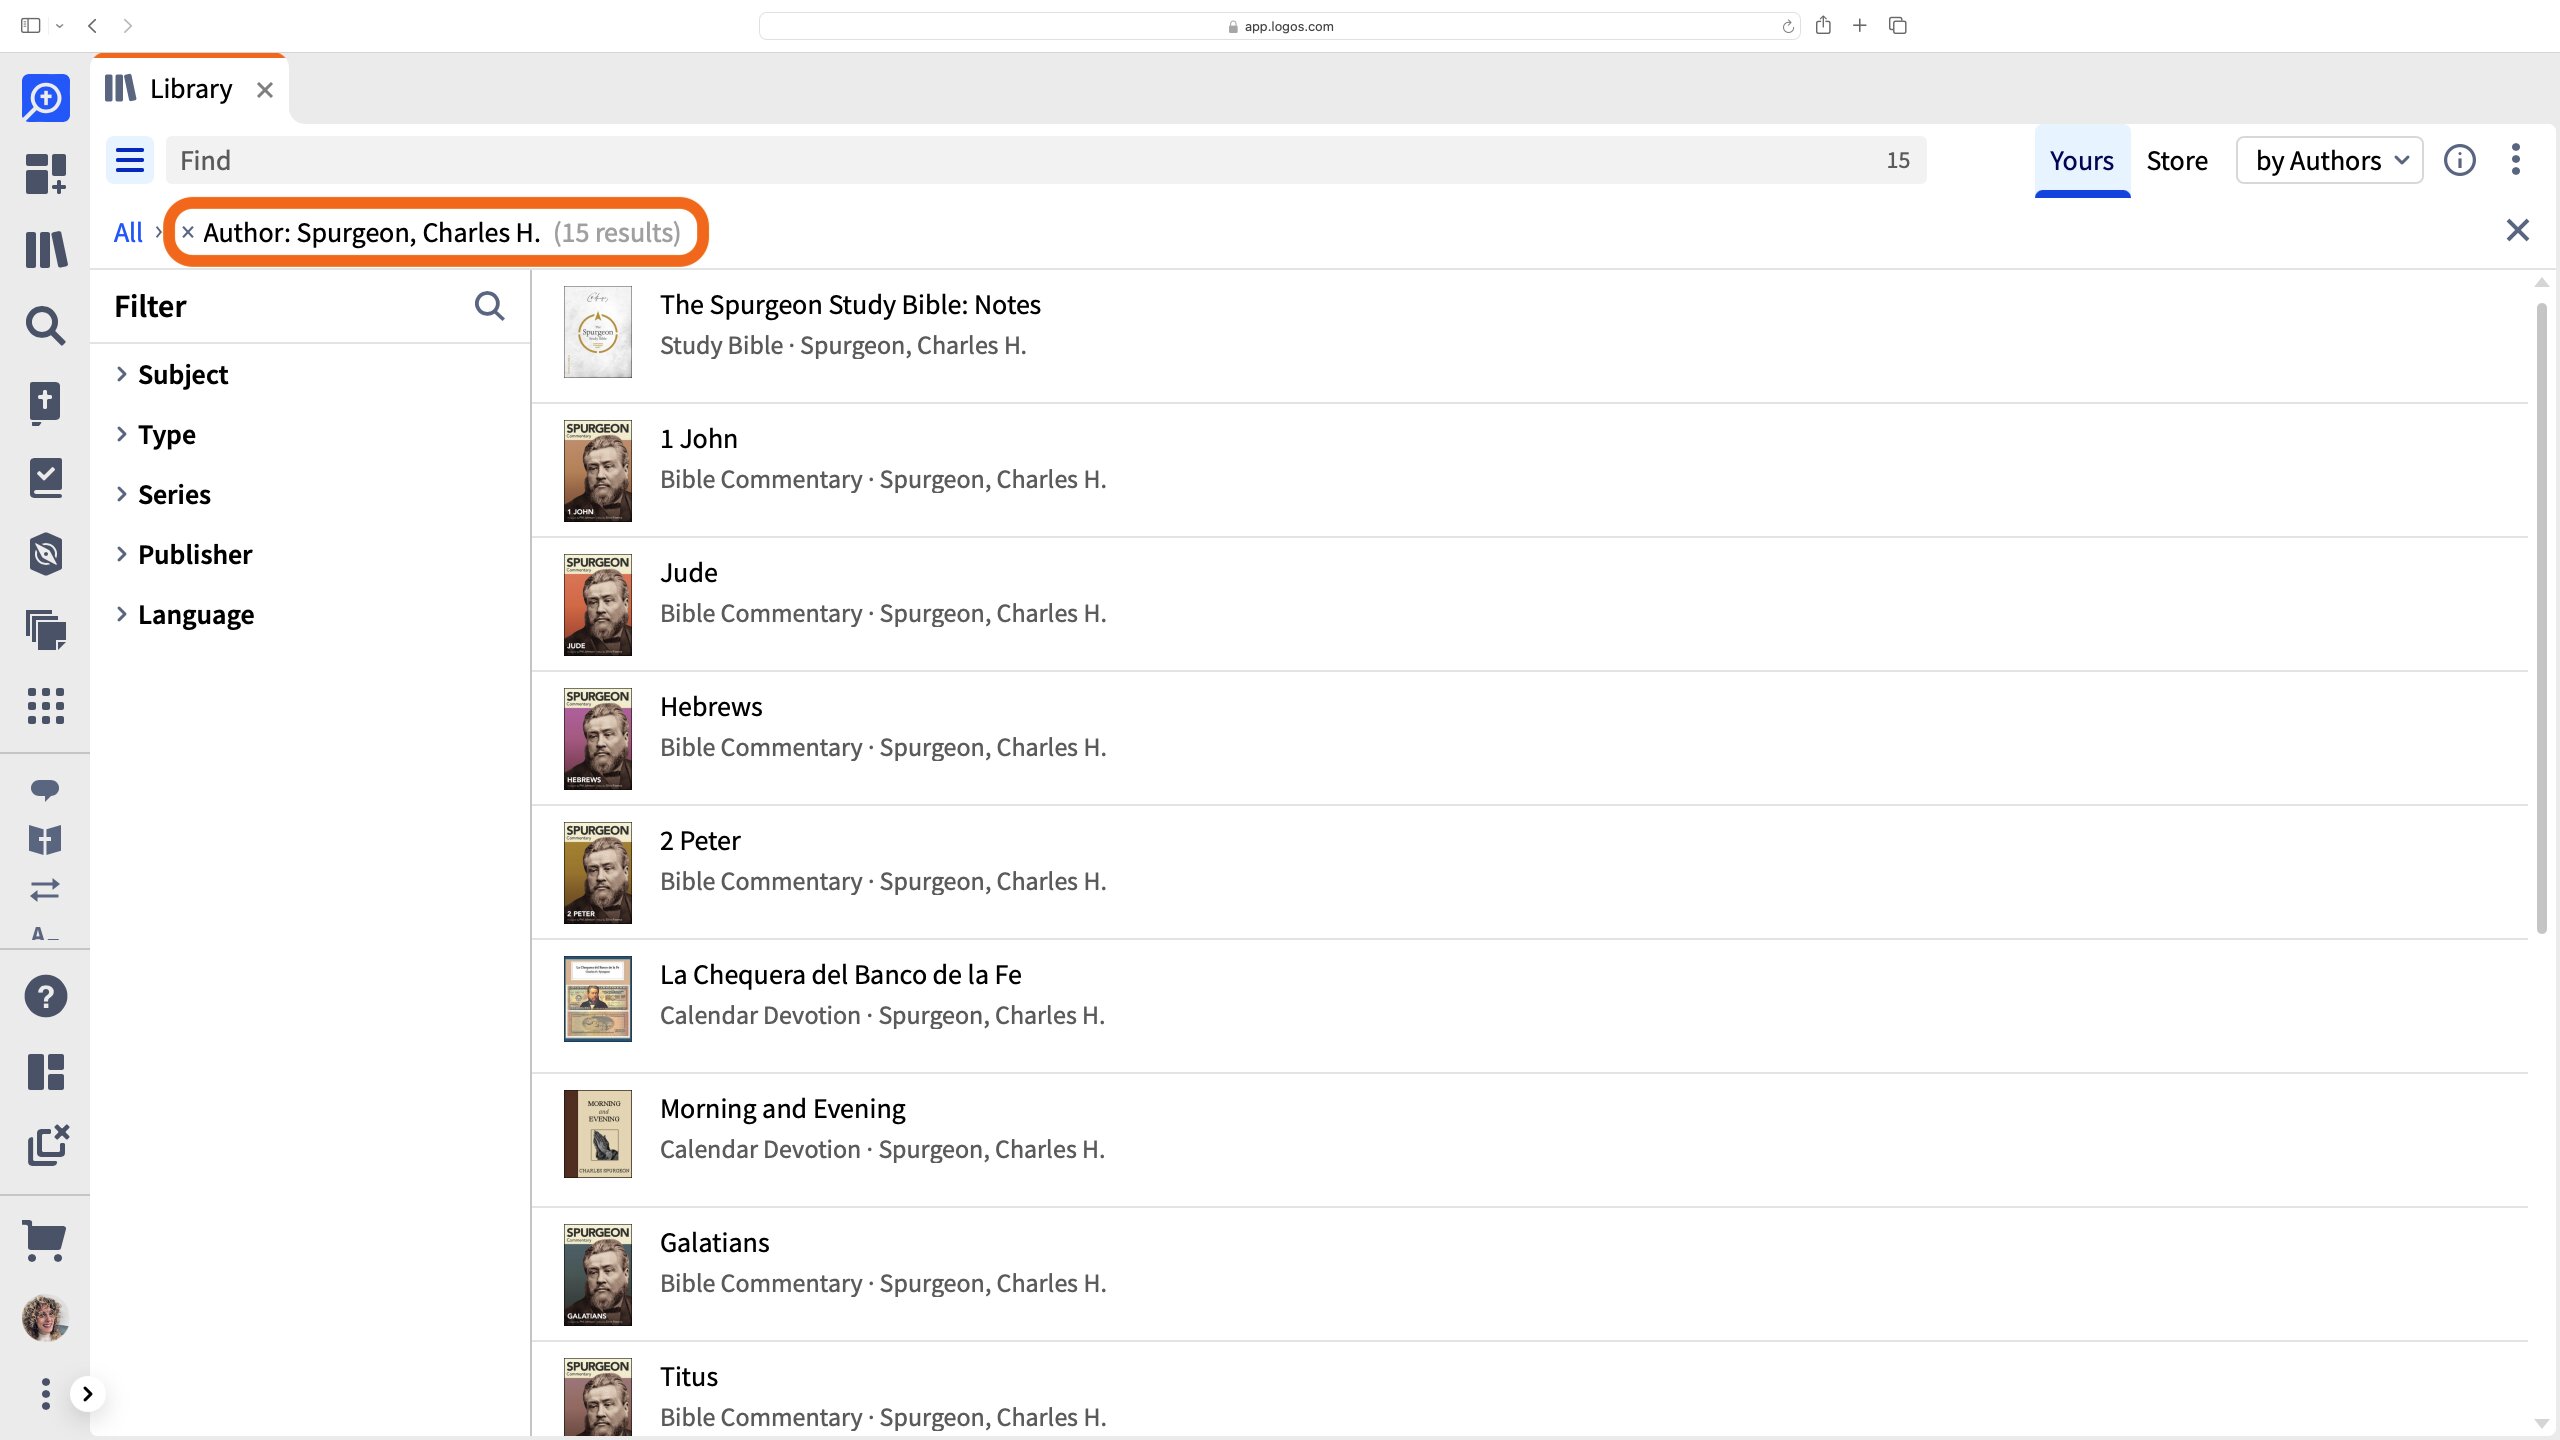Show browser tab overview icon
This screenshot has height=1440, width=2560.
[x=1898, y=26]
